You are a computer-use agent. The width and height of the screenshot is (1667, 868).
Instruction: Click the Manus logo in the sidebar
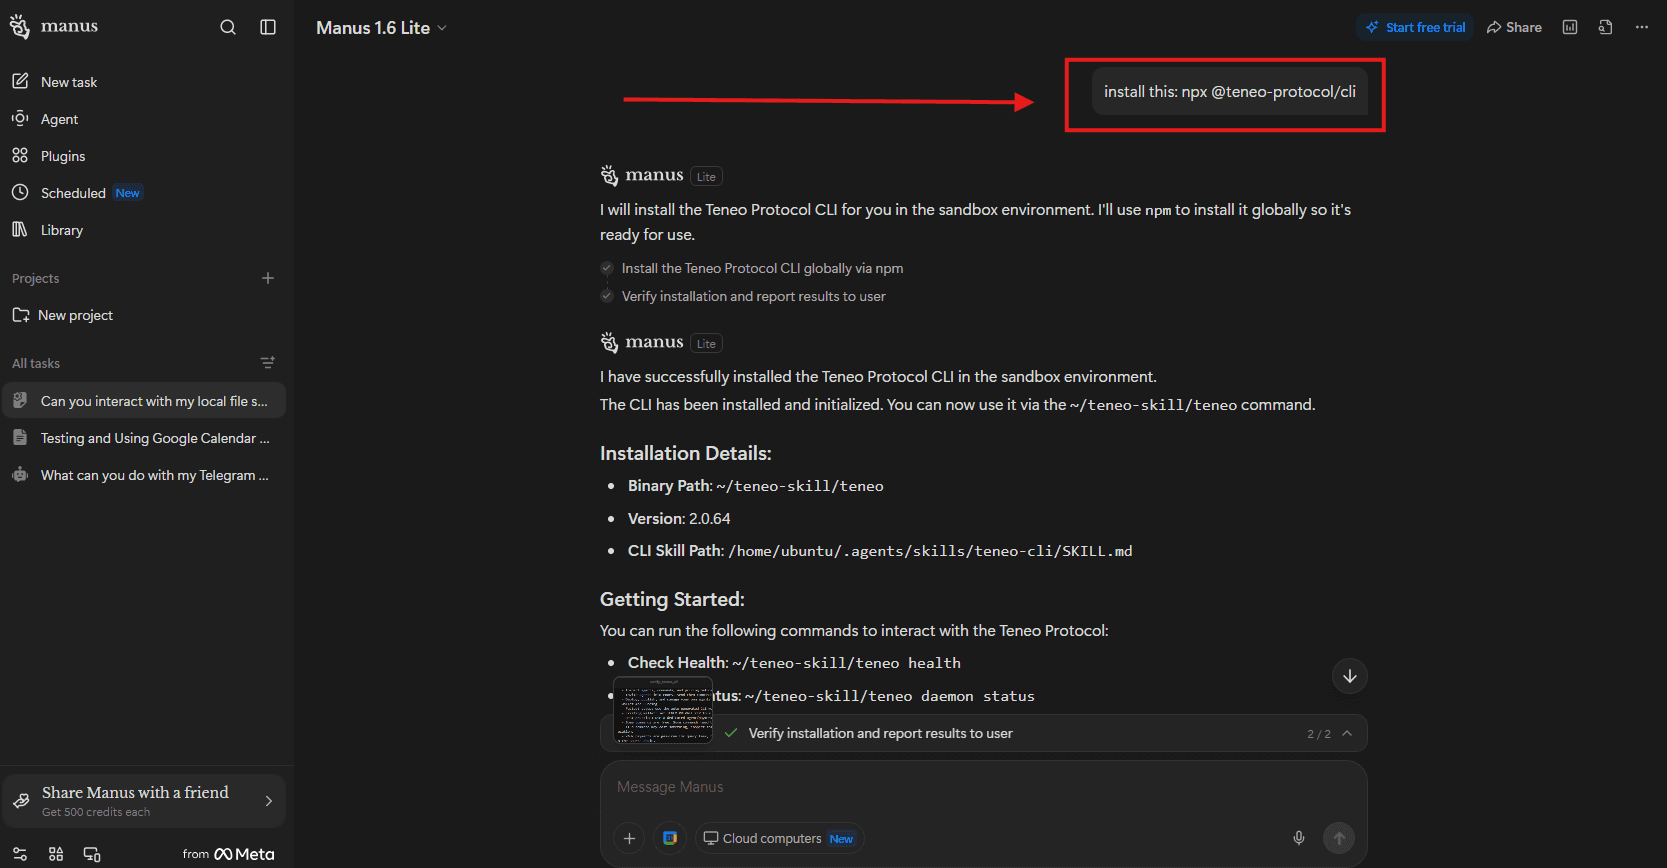pyautogui.click(x=54, y=26)
